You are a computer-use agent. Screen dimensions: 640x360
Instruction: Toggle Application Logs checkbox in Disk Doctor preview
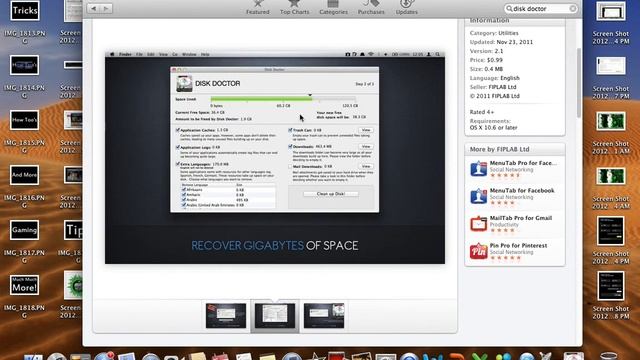178,147
